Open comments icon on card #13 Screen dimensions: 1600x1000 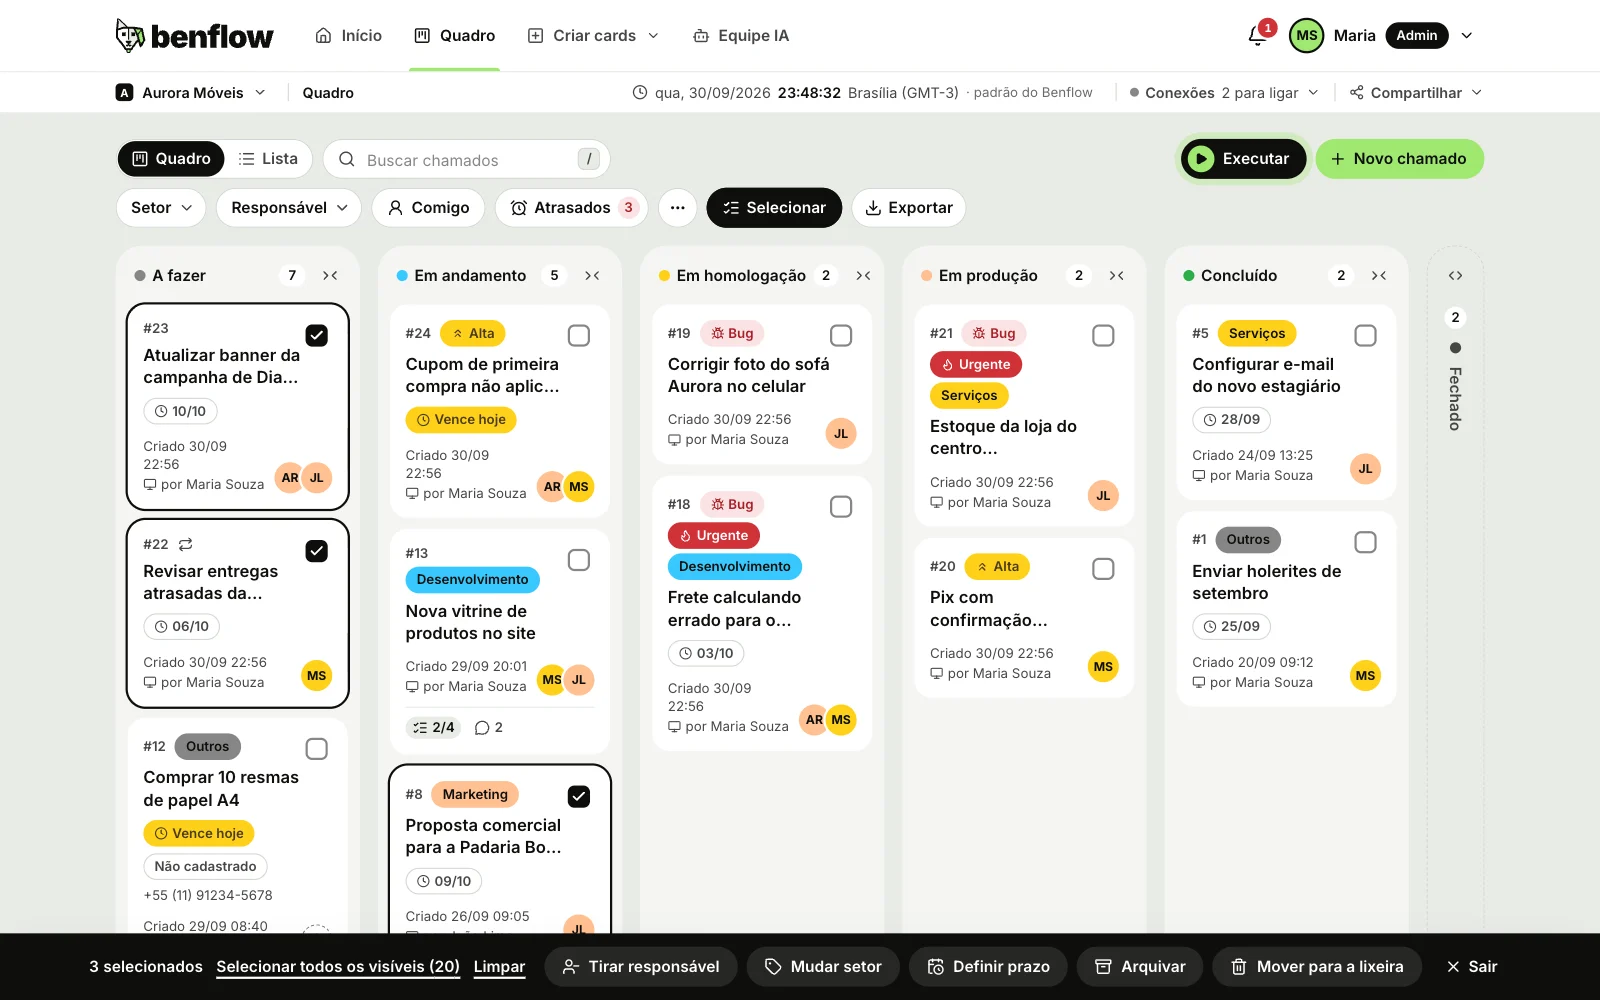coord(489,728)
